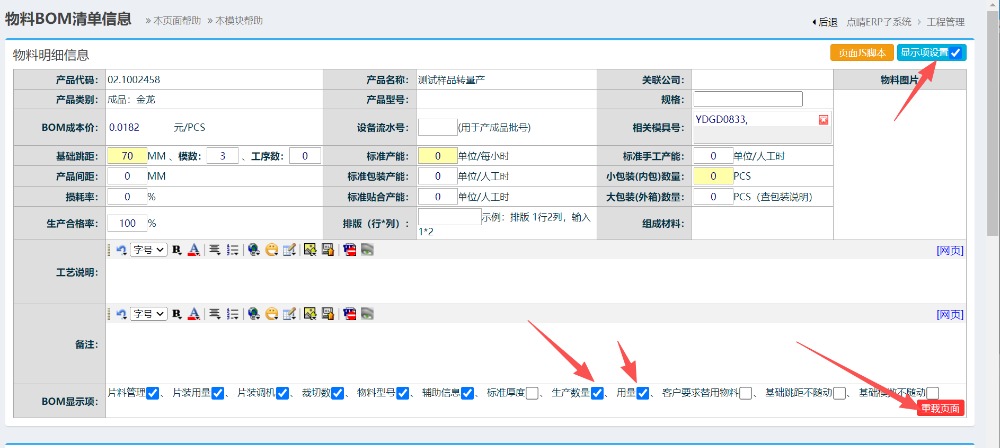Enable 标准厚度 checkbox
1000x448 pixels.
pyautogui.click(x=533, y=393)
